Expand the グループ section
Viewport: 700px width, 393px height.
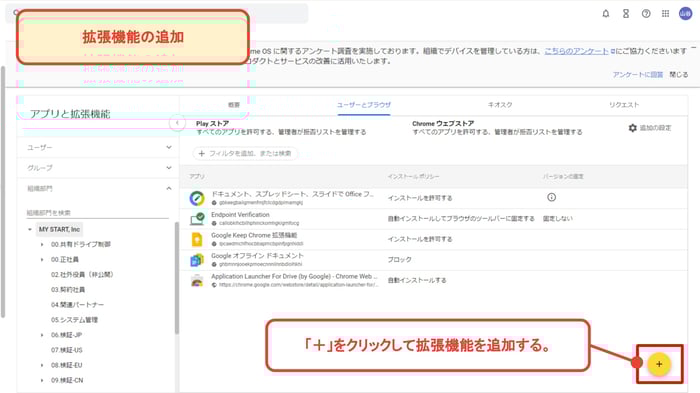pyautogui.click(x=169, y=168)
